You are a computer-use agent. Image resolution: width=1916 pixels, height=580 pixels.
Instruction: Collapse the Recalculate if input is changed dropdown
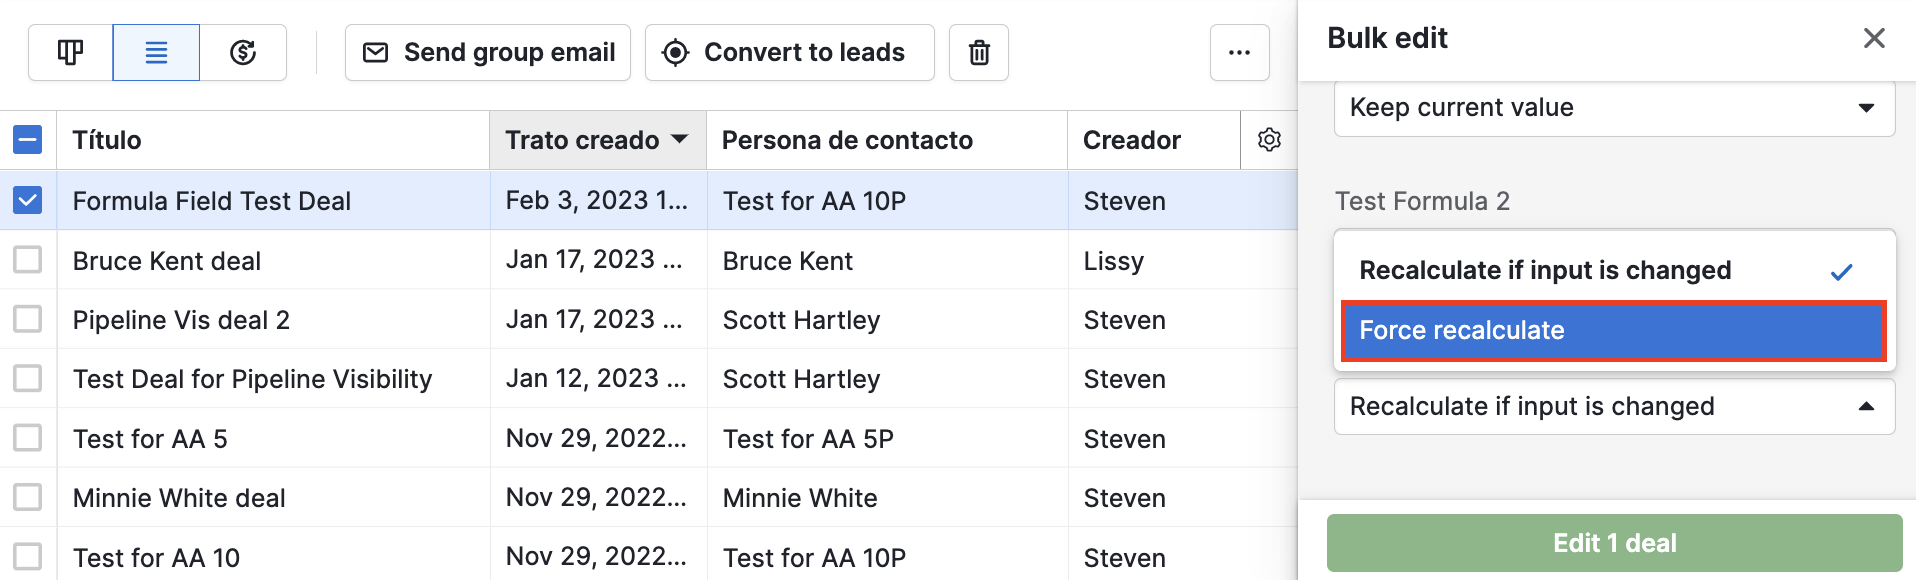[1868, 406]
